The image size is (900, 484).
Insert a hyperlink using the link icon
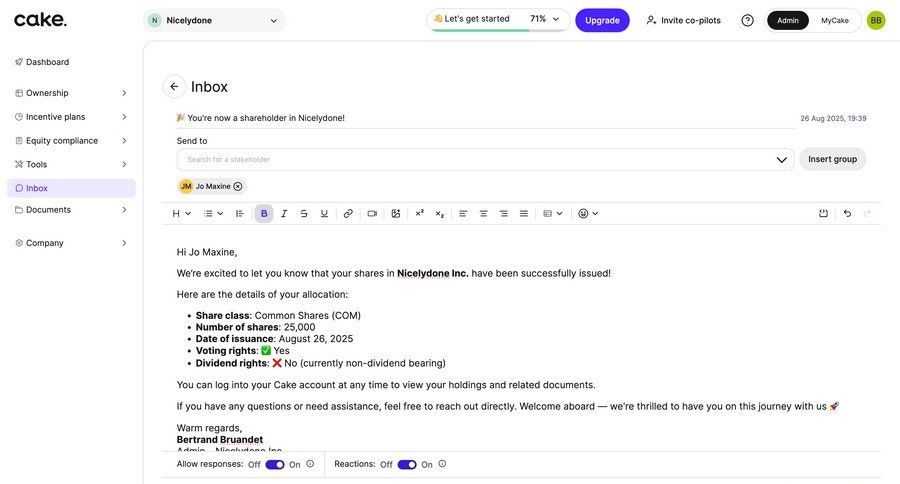point(348,213)
